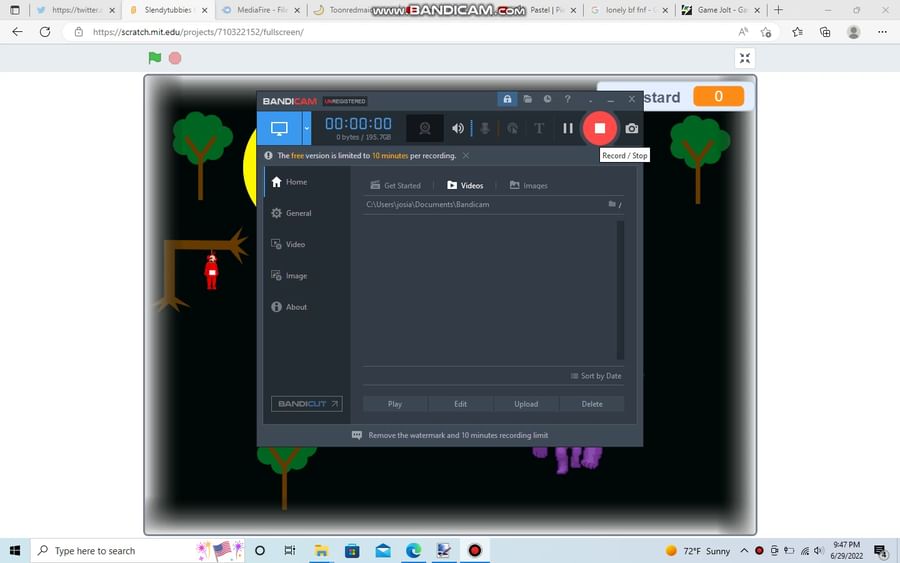Viewport: 900px width, 563px height.
Task: Dismiss the free version limit notice
Action: (466, 156)
